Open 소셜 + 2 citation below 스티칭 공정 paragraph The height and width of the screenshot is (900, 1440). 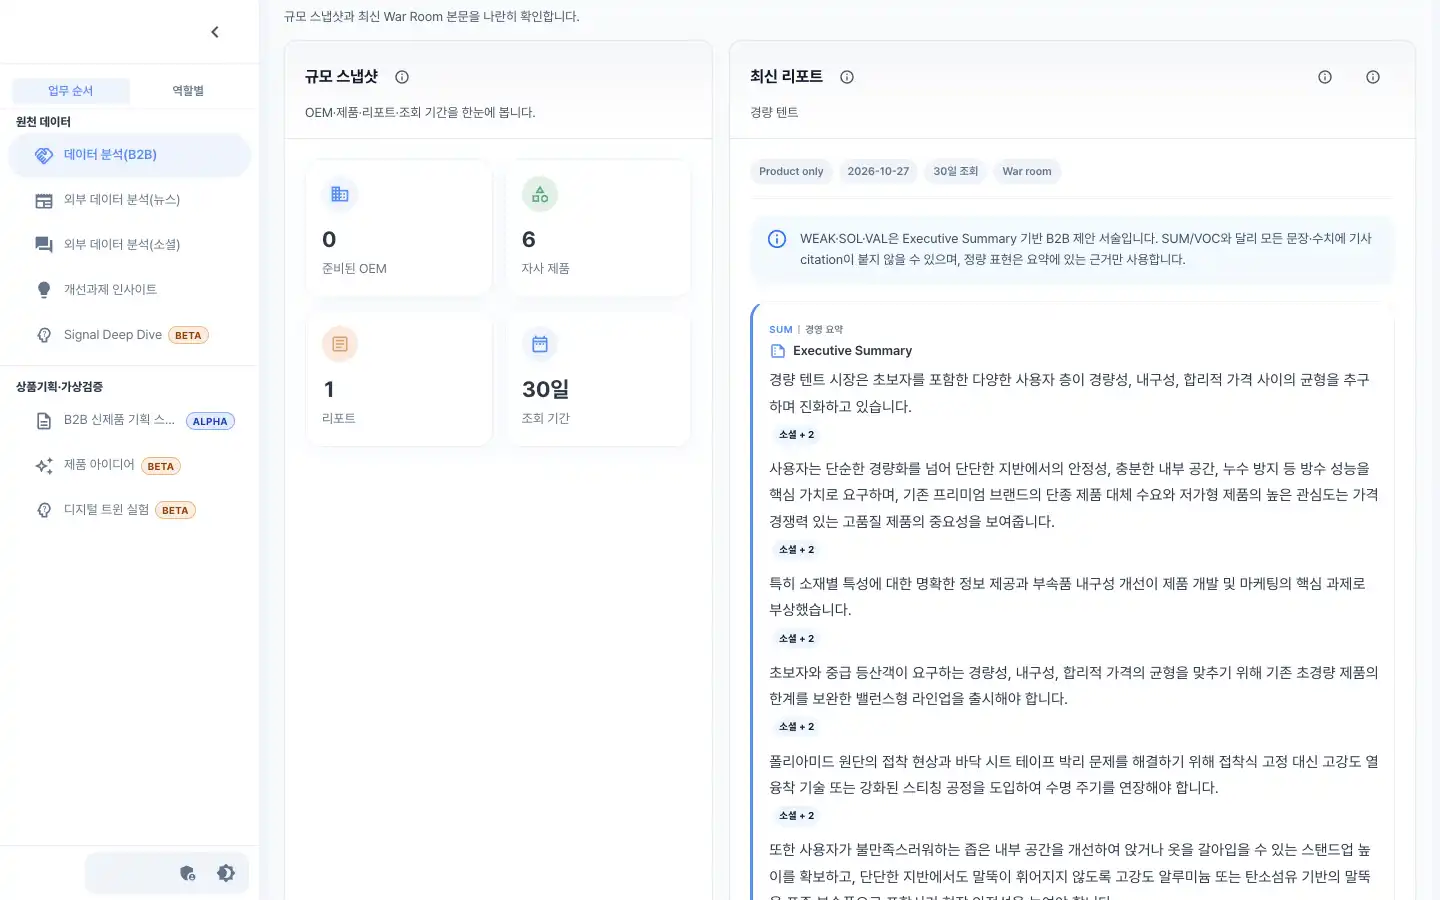pyautogui.click(x=797, y=816)
